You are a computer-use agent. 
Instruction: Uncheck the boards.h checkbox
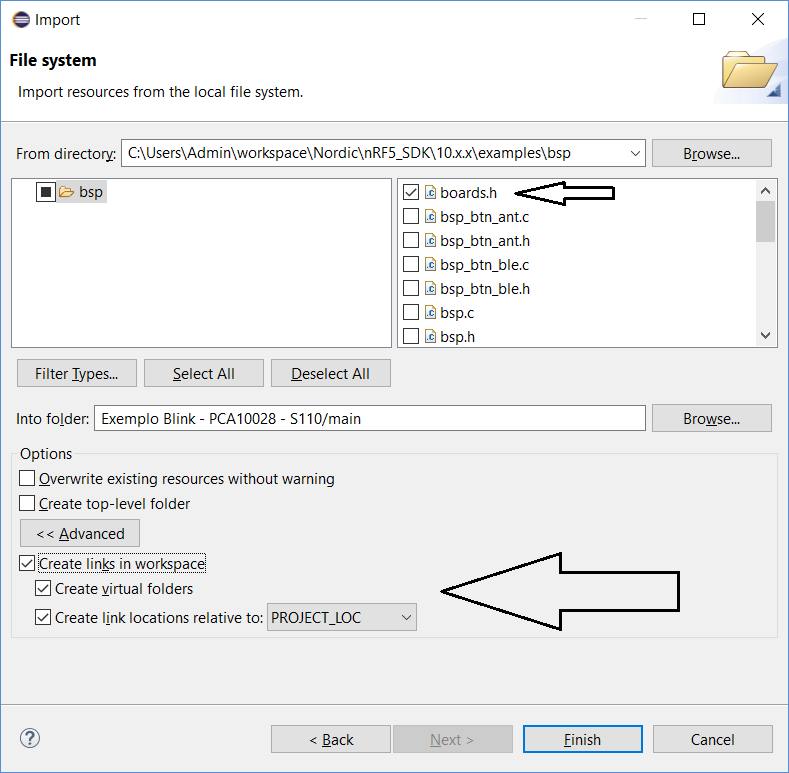[x=411, y=192]
